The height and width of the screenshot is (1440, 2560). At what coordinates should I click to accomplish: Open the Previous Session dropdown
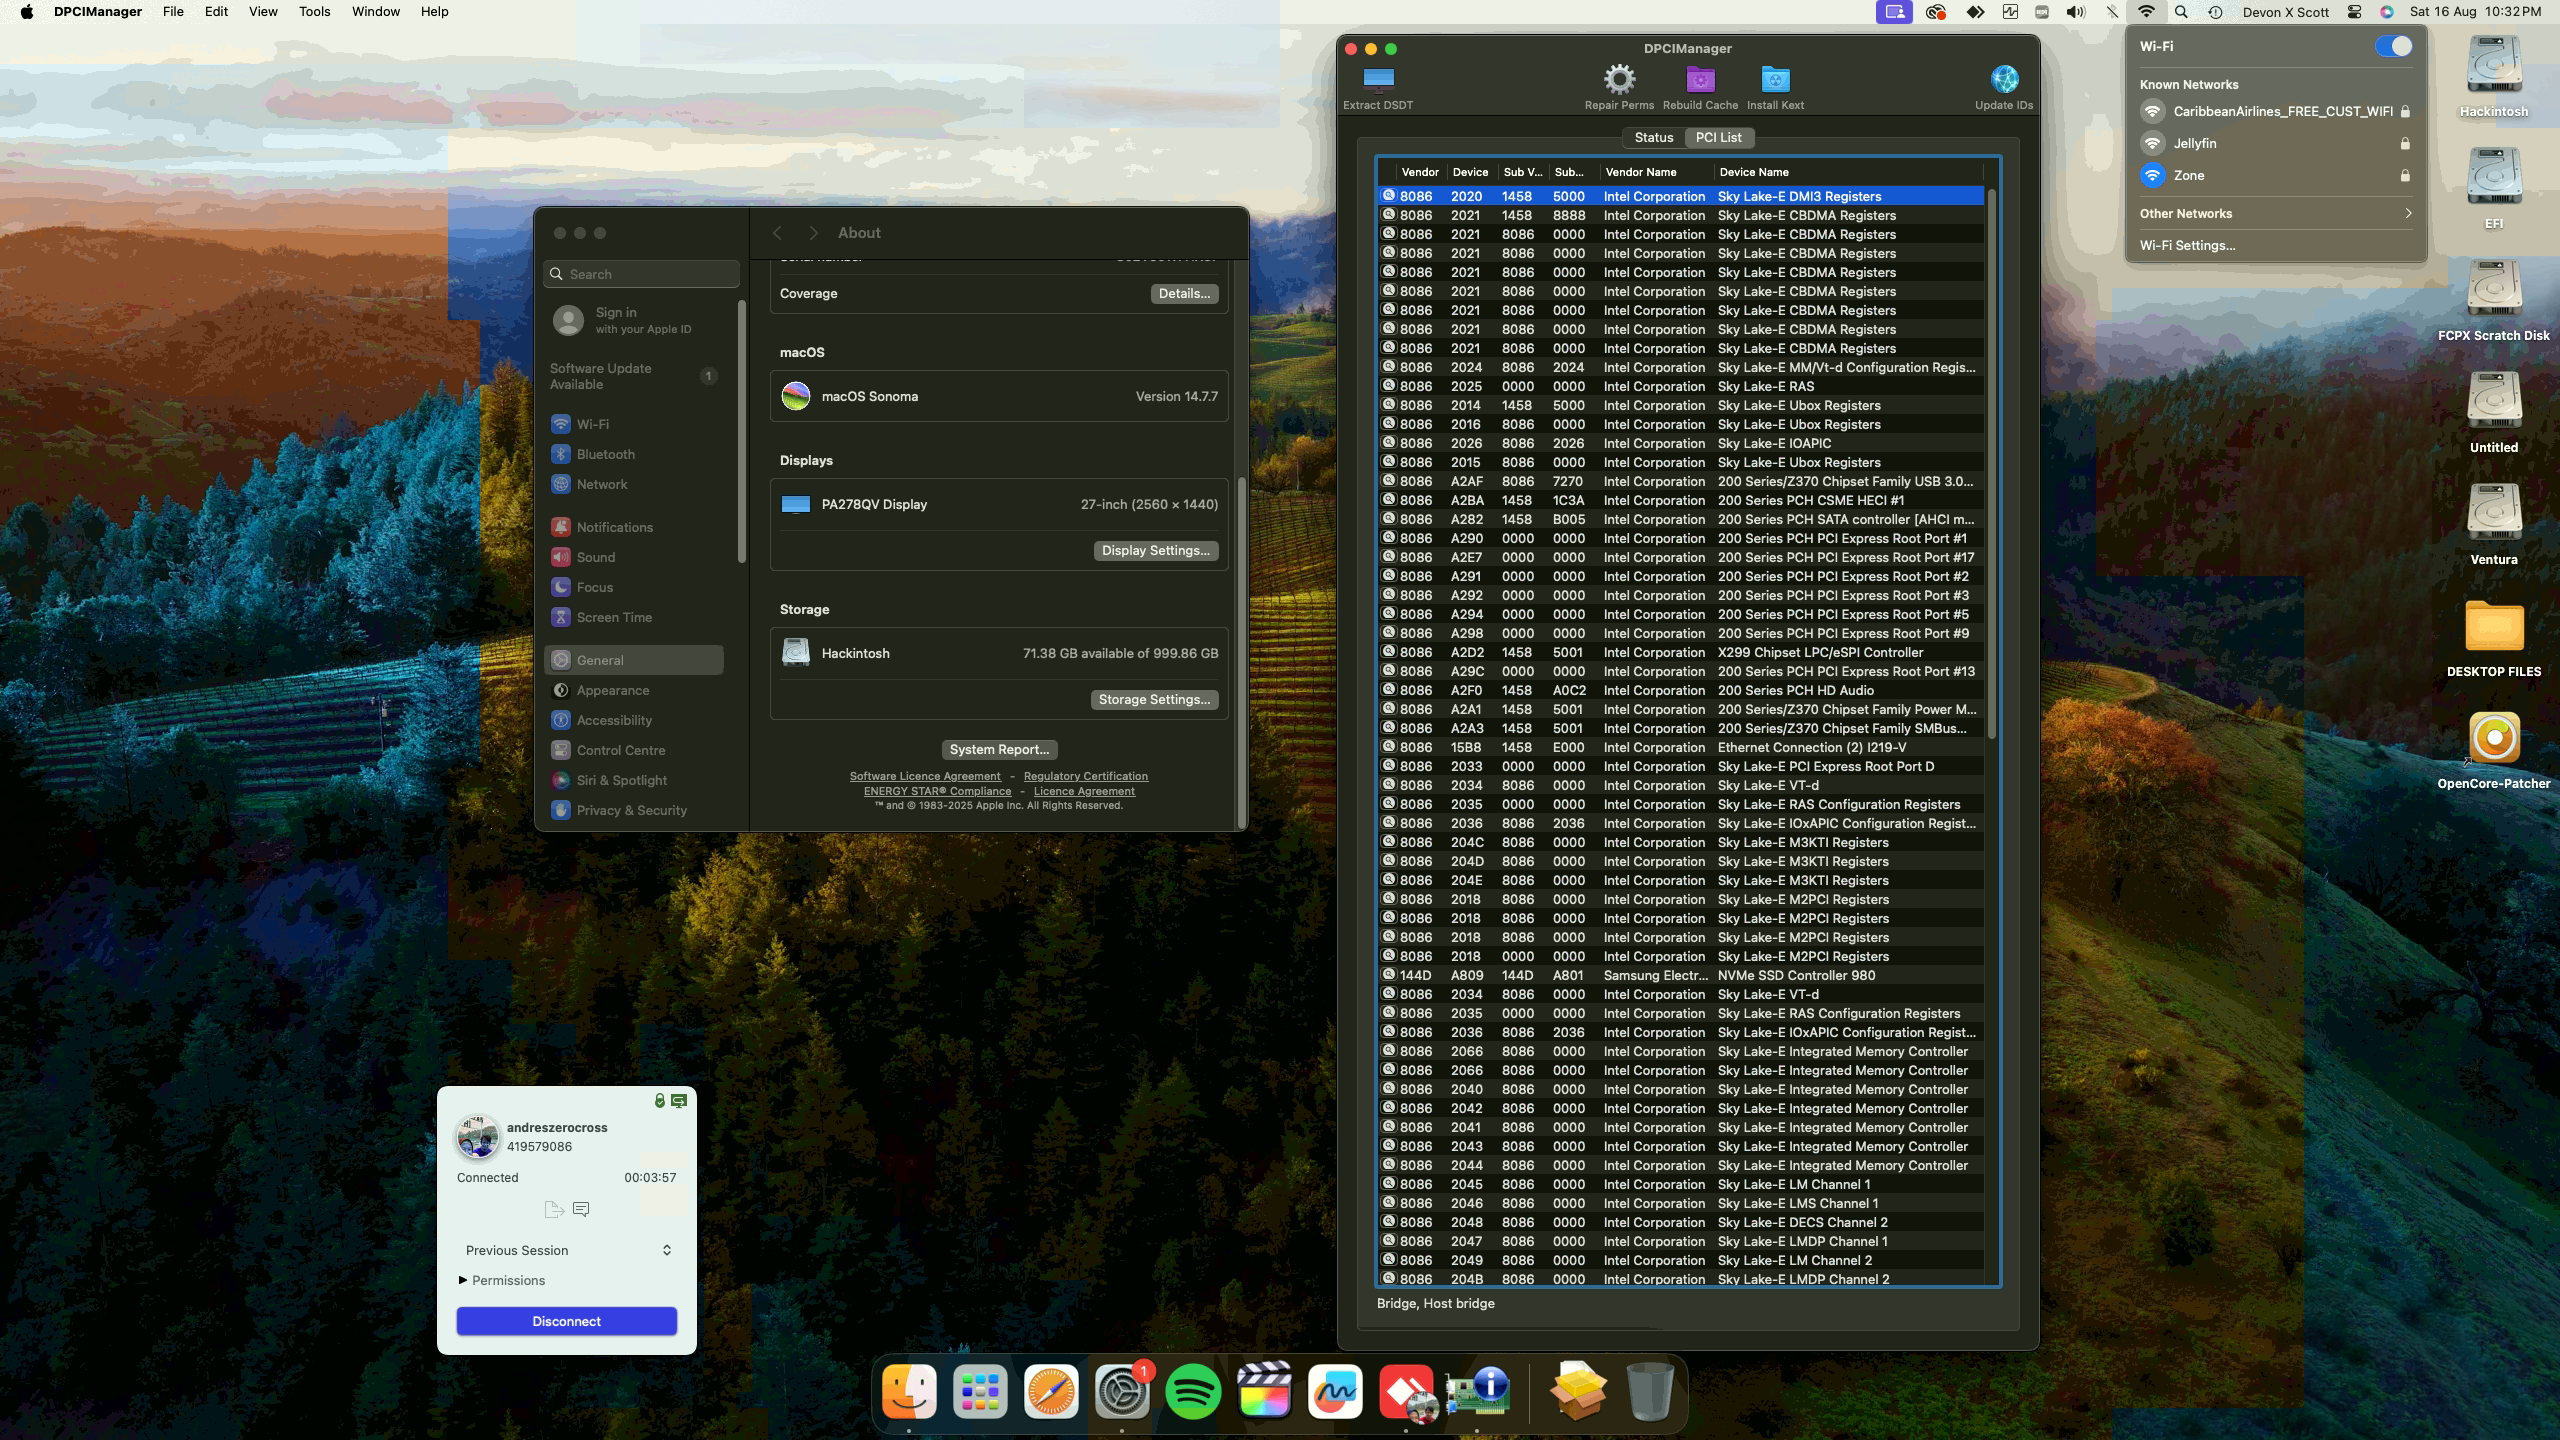pyautogui.click(x=567, y=1250)
